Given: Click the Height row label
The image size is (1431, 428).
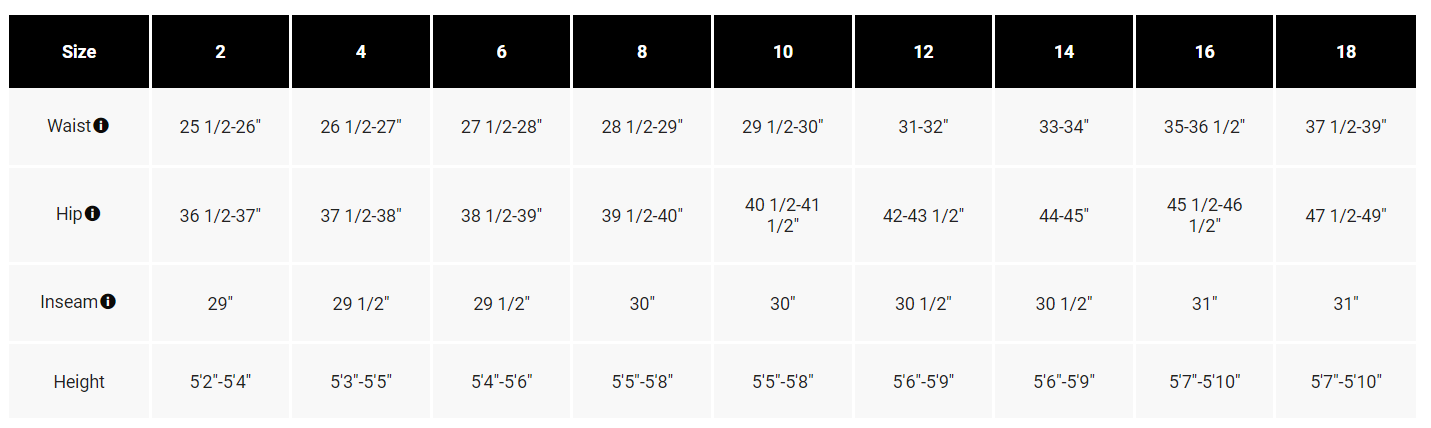Looking at the screenshot, I should click(x=79, y=381).
